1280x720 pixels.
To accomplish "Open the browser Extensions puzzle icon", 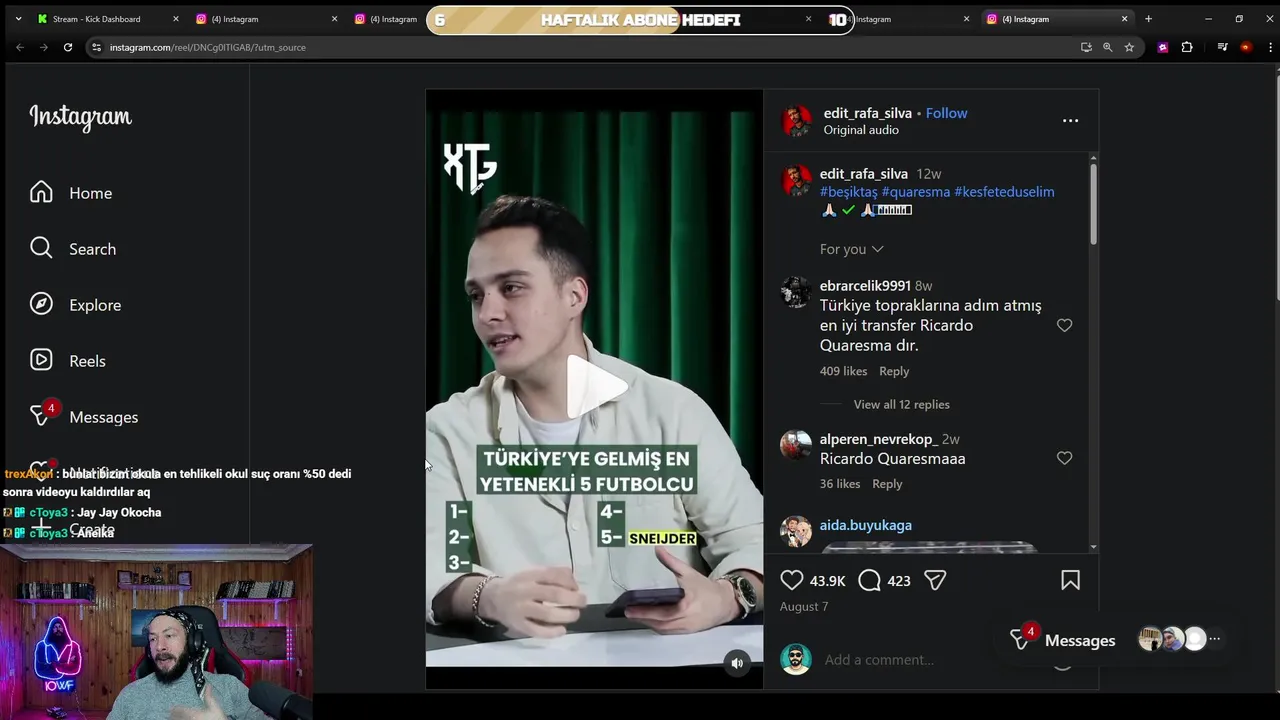I will (x=1187, y=47).
